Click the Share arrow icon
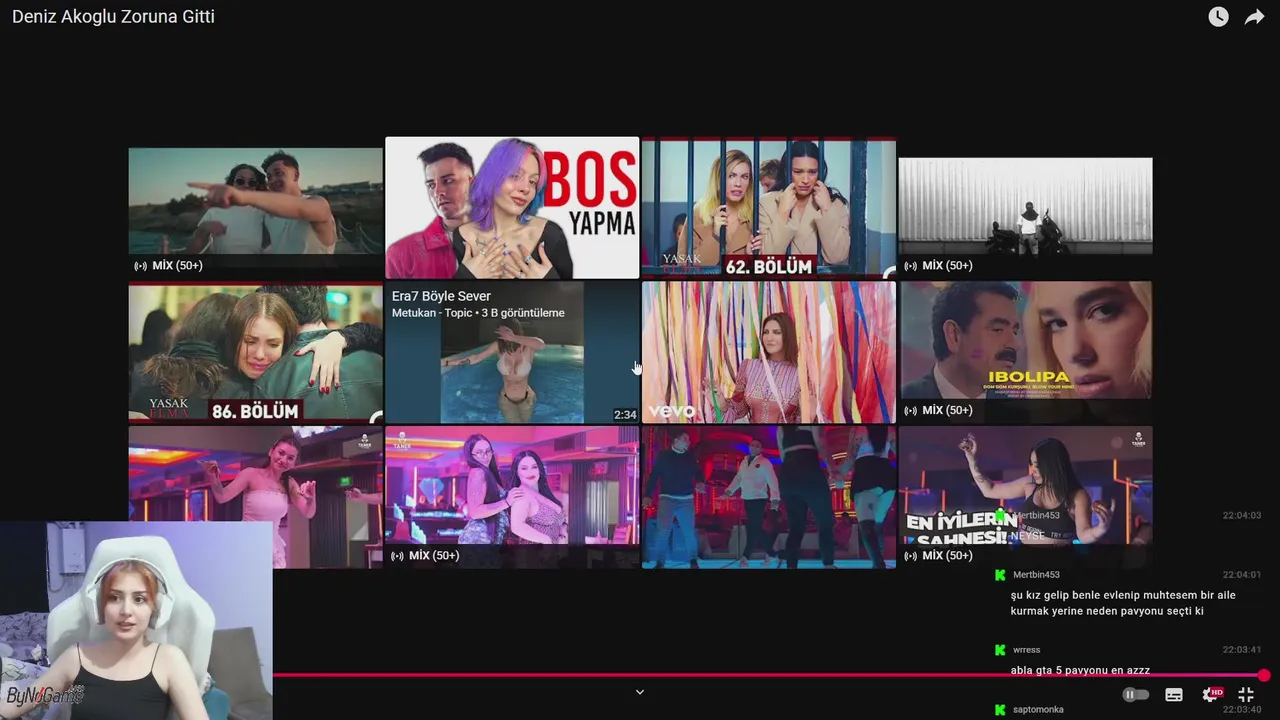Viewport: 1280px width, 720px height. pyautogui.click(x=1254, y=17)
